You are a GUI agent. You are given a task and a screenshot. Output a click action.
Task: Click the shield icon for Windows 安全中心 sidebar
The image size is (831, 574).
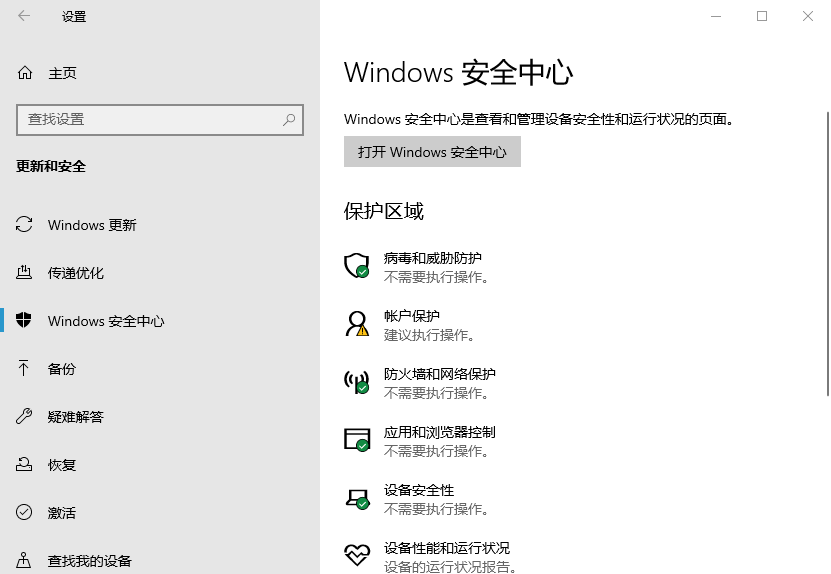tap(24, 320)
